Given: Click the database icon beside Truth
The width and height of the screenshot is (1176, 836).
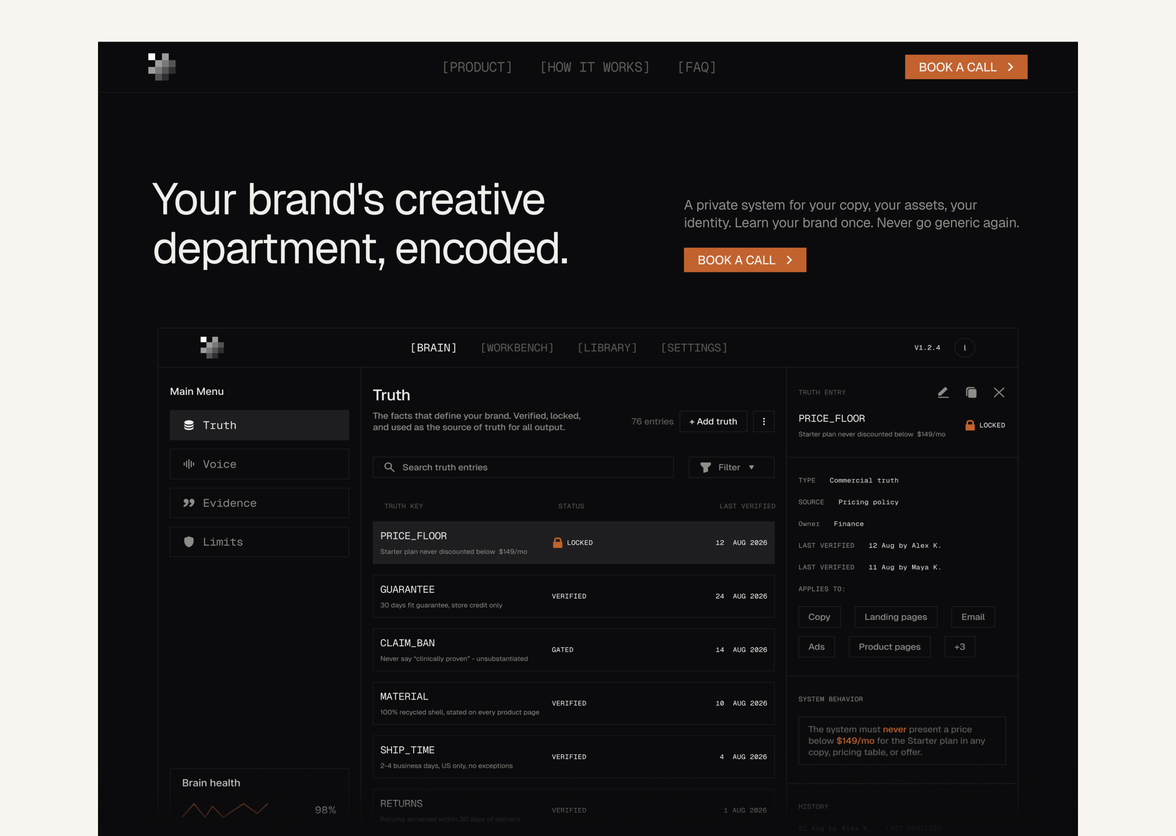Looking at the screenshot, I should (x=189, y=425).
